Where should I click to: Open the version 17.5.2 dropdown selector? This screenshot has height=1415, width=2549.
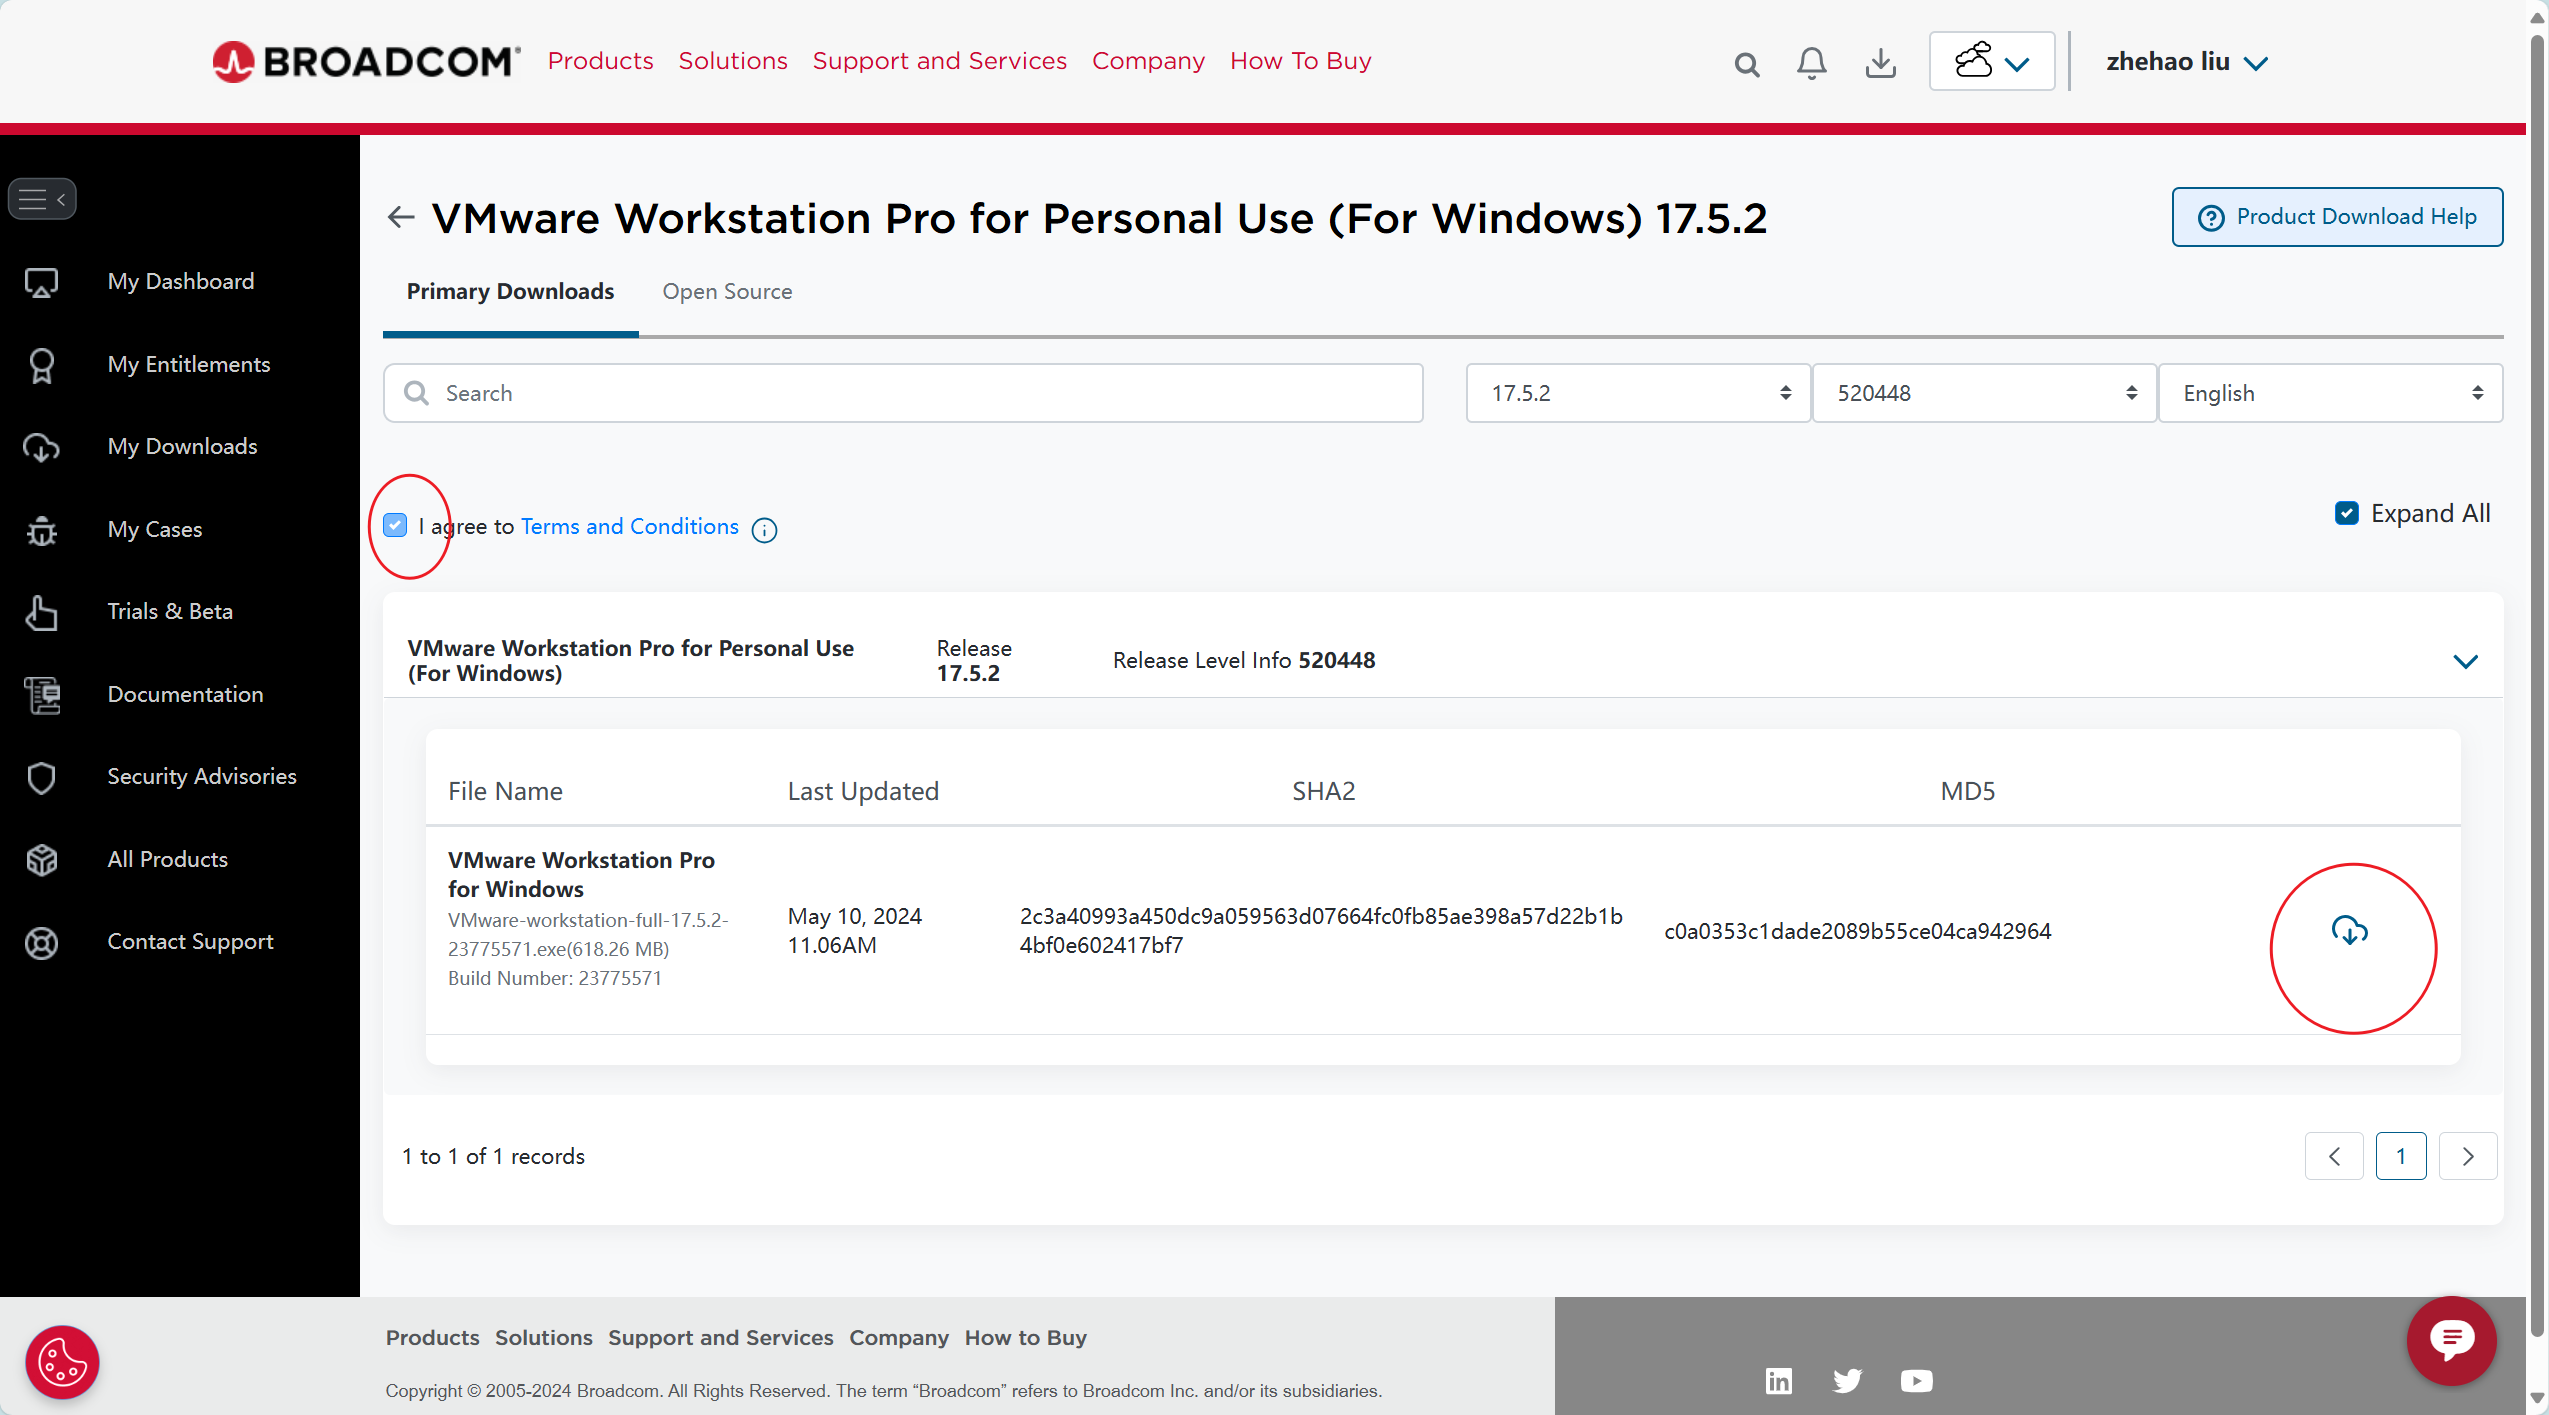tap(1633, 392)
